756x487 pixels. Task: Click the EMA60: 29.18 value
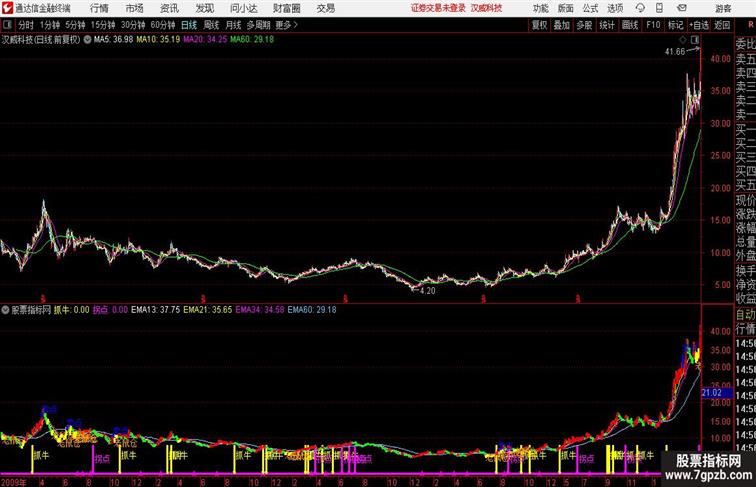(x=312, y=310)
